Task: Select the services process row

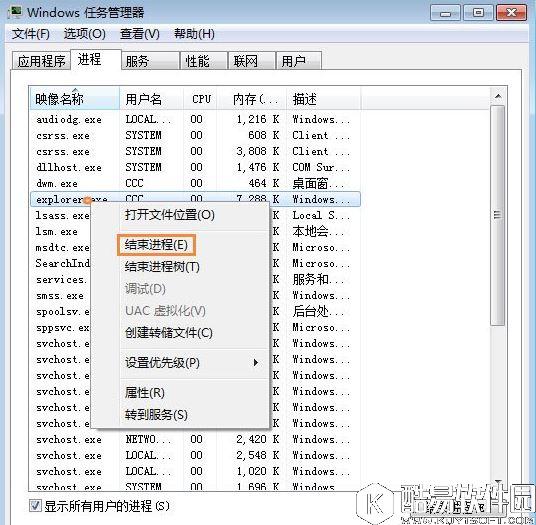Action: [x=61, y=280]
